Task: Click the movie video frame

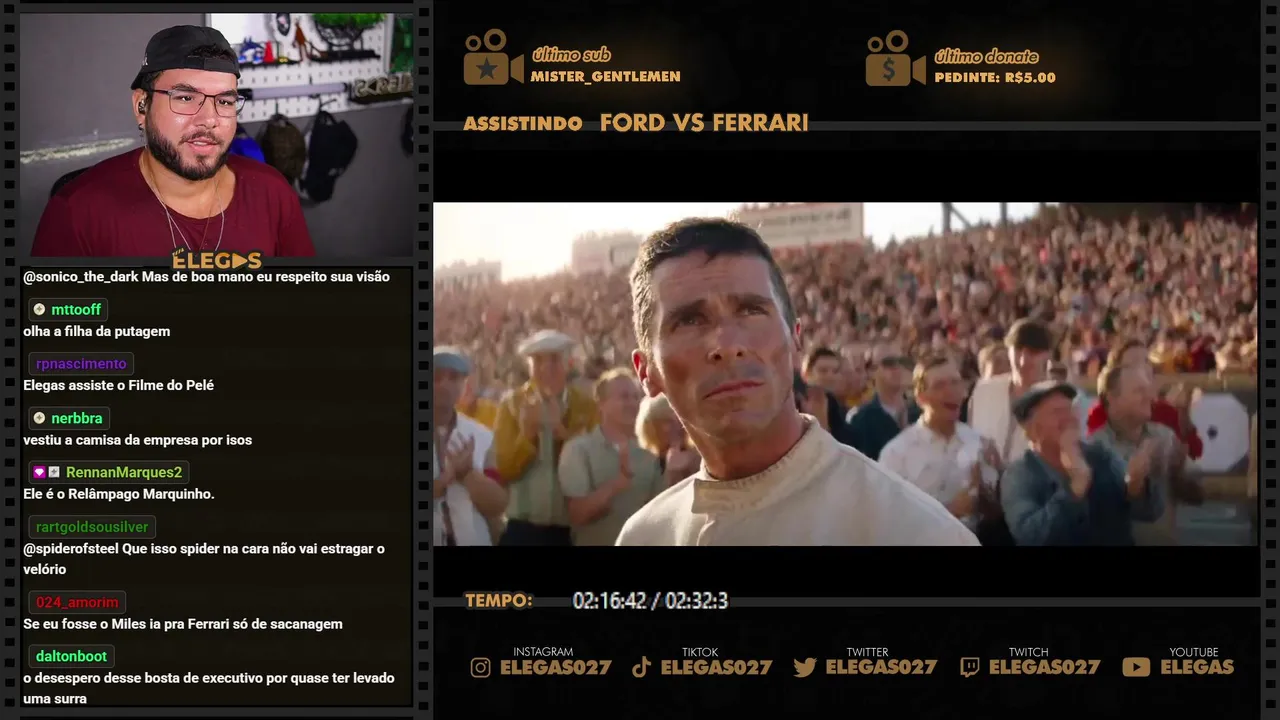Action: coord(845,374)
